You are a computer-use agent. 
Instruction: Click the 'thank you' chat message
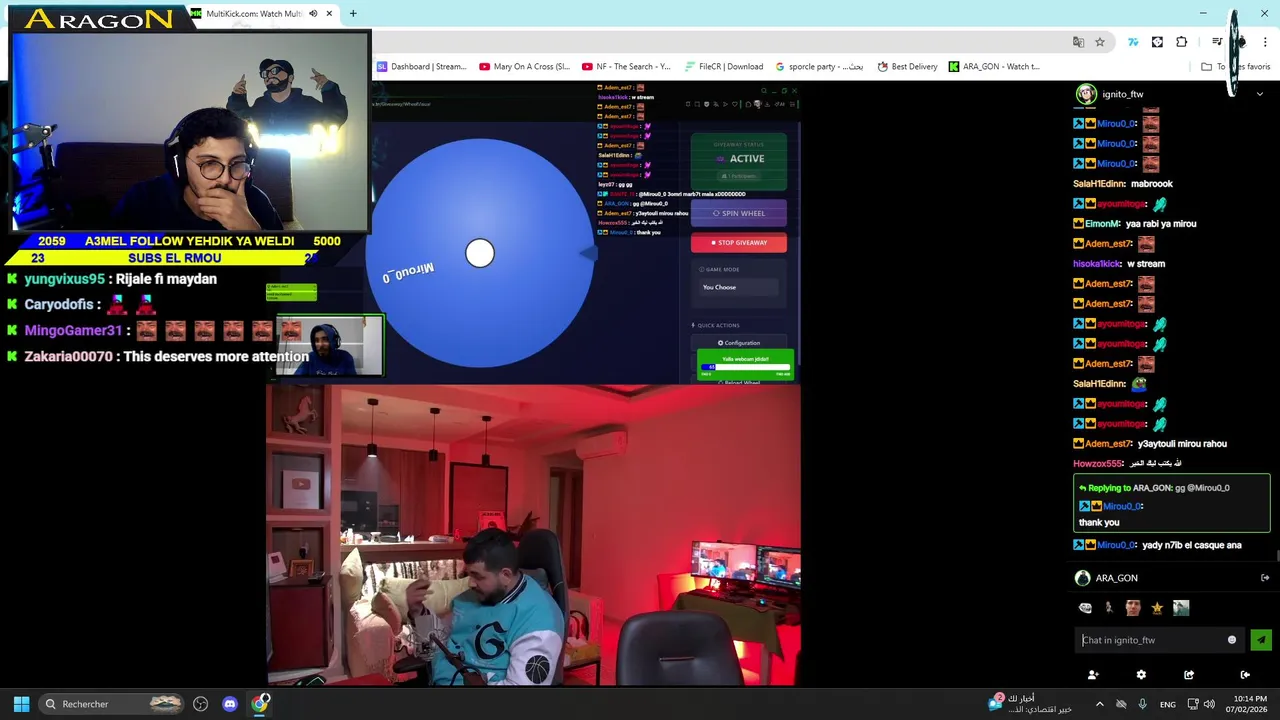pyautogui.click(x=1099, y=522)
